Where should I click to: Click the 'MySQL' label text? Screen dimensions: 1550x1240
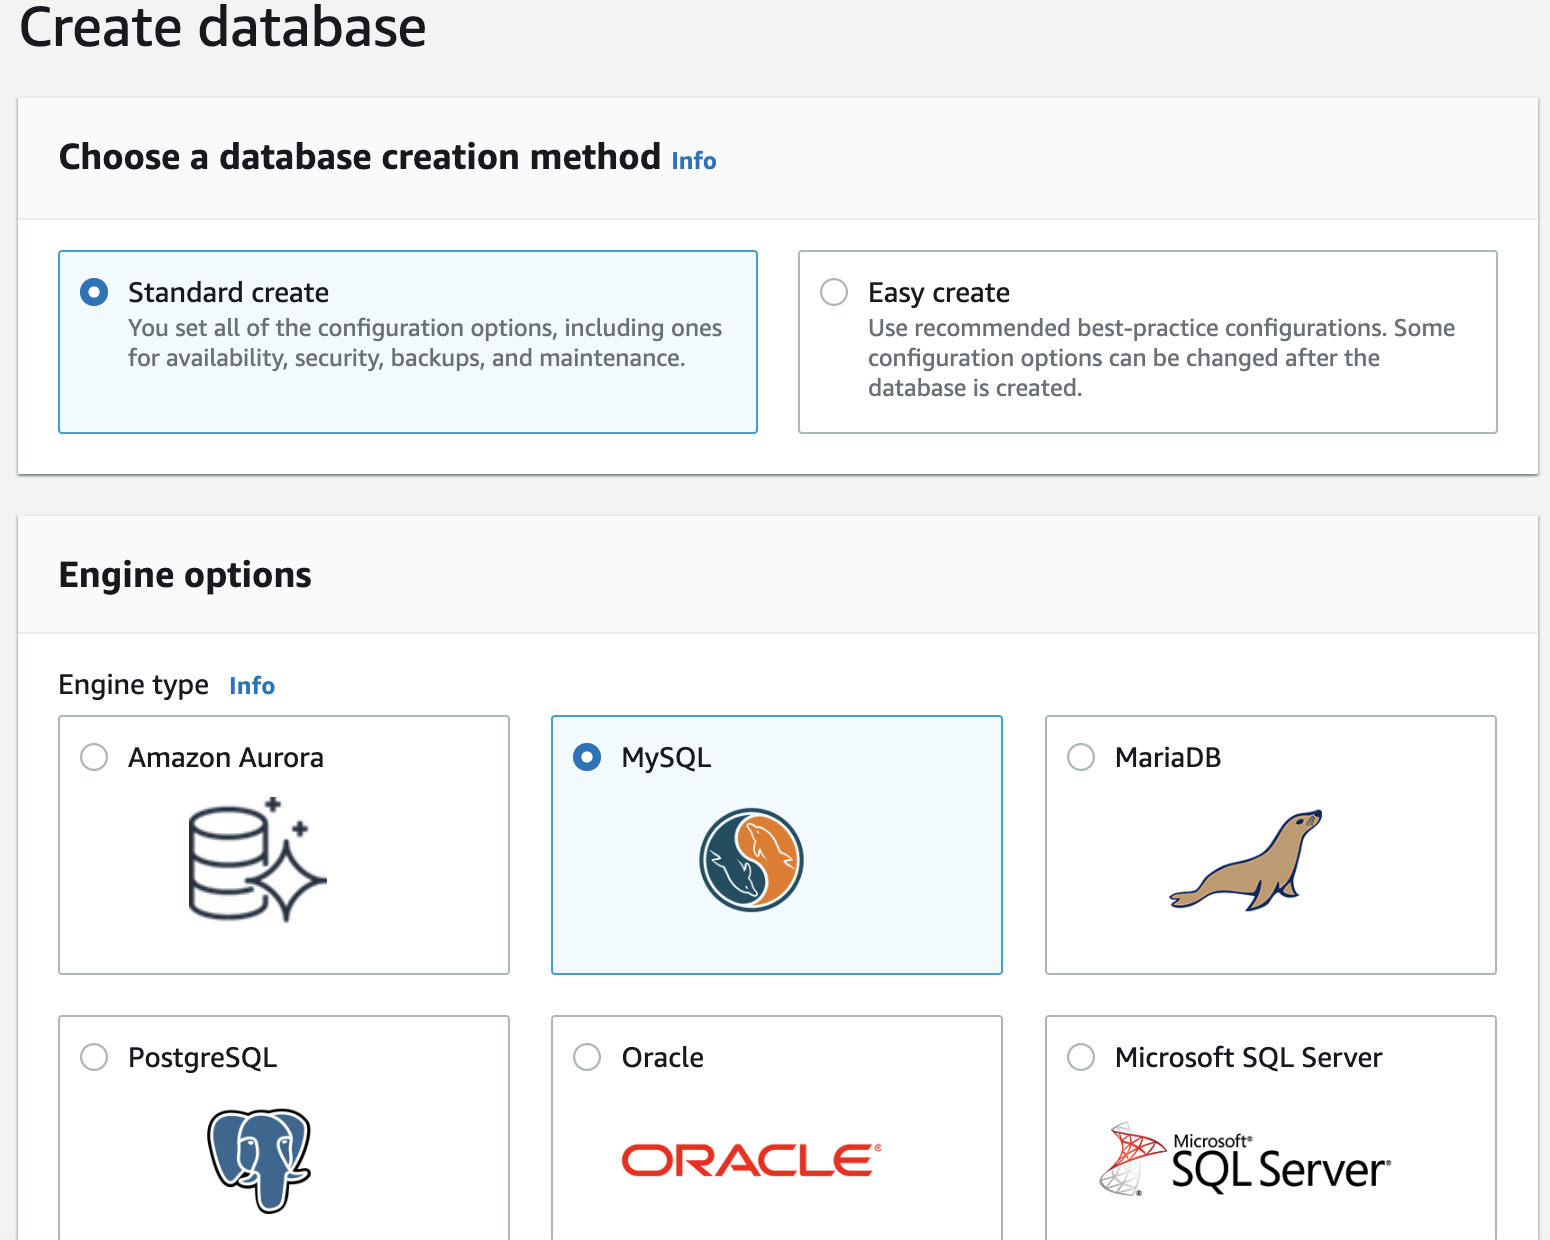[x=666, y=758]
